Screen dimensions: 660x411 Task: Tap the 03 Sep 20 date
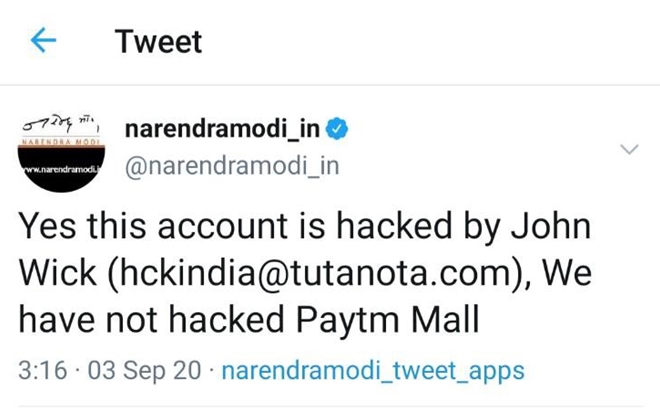[144, 371]
